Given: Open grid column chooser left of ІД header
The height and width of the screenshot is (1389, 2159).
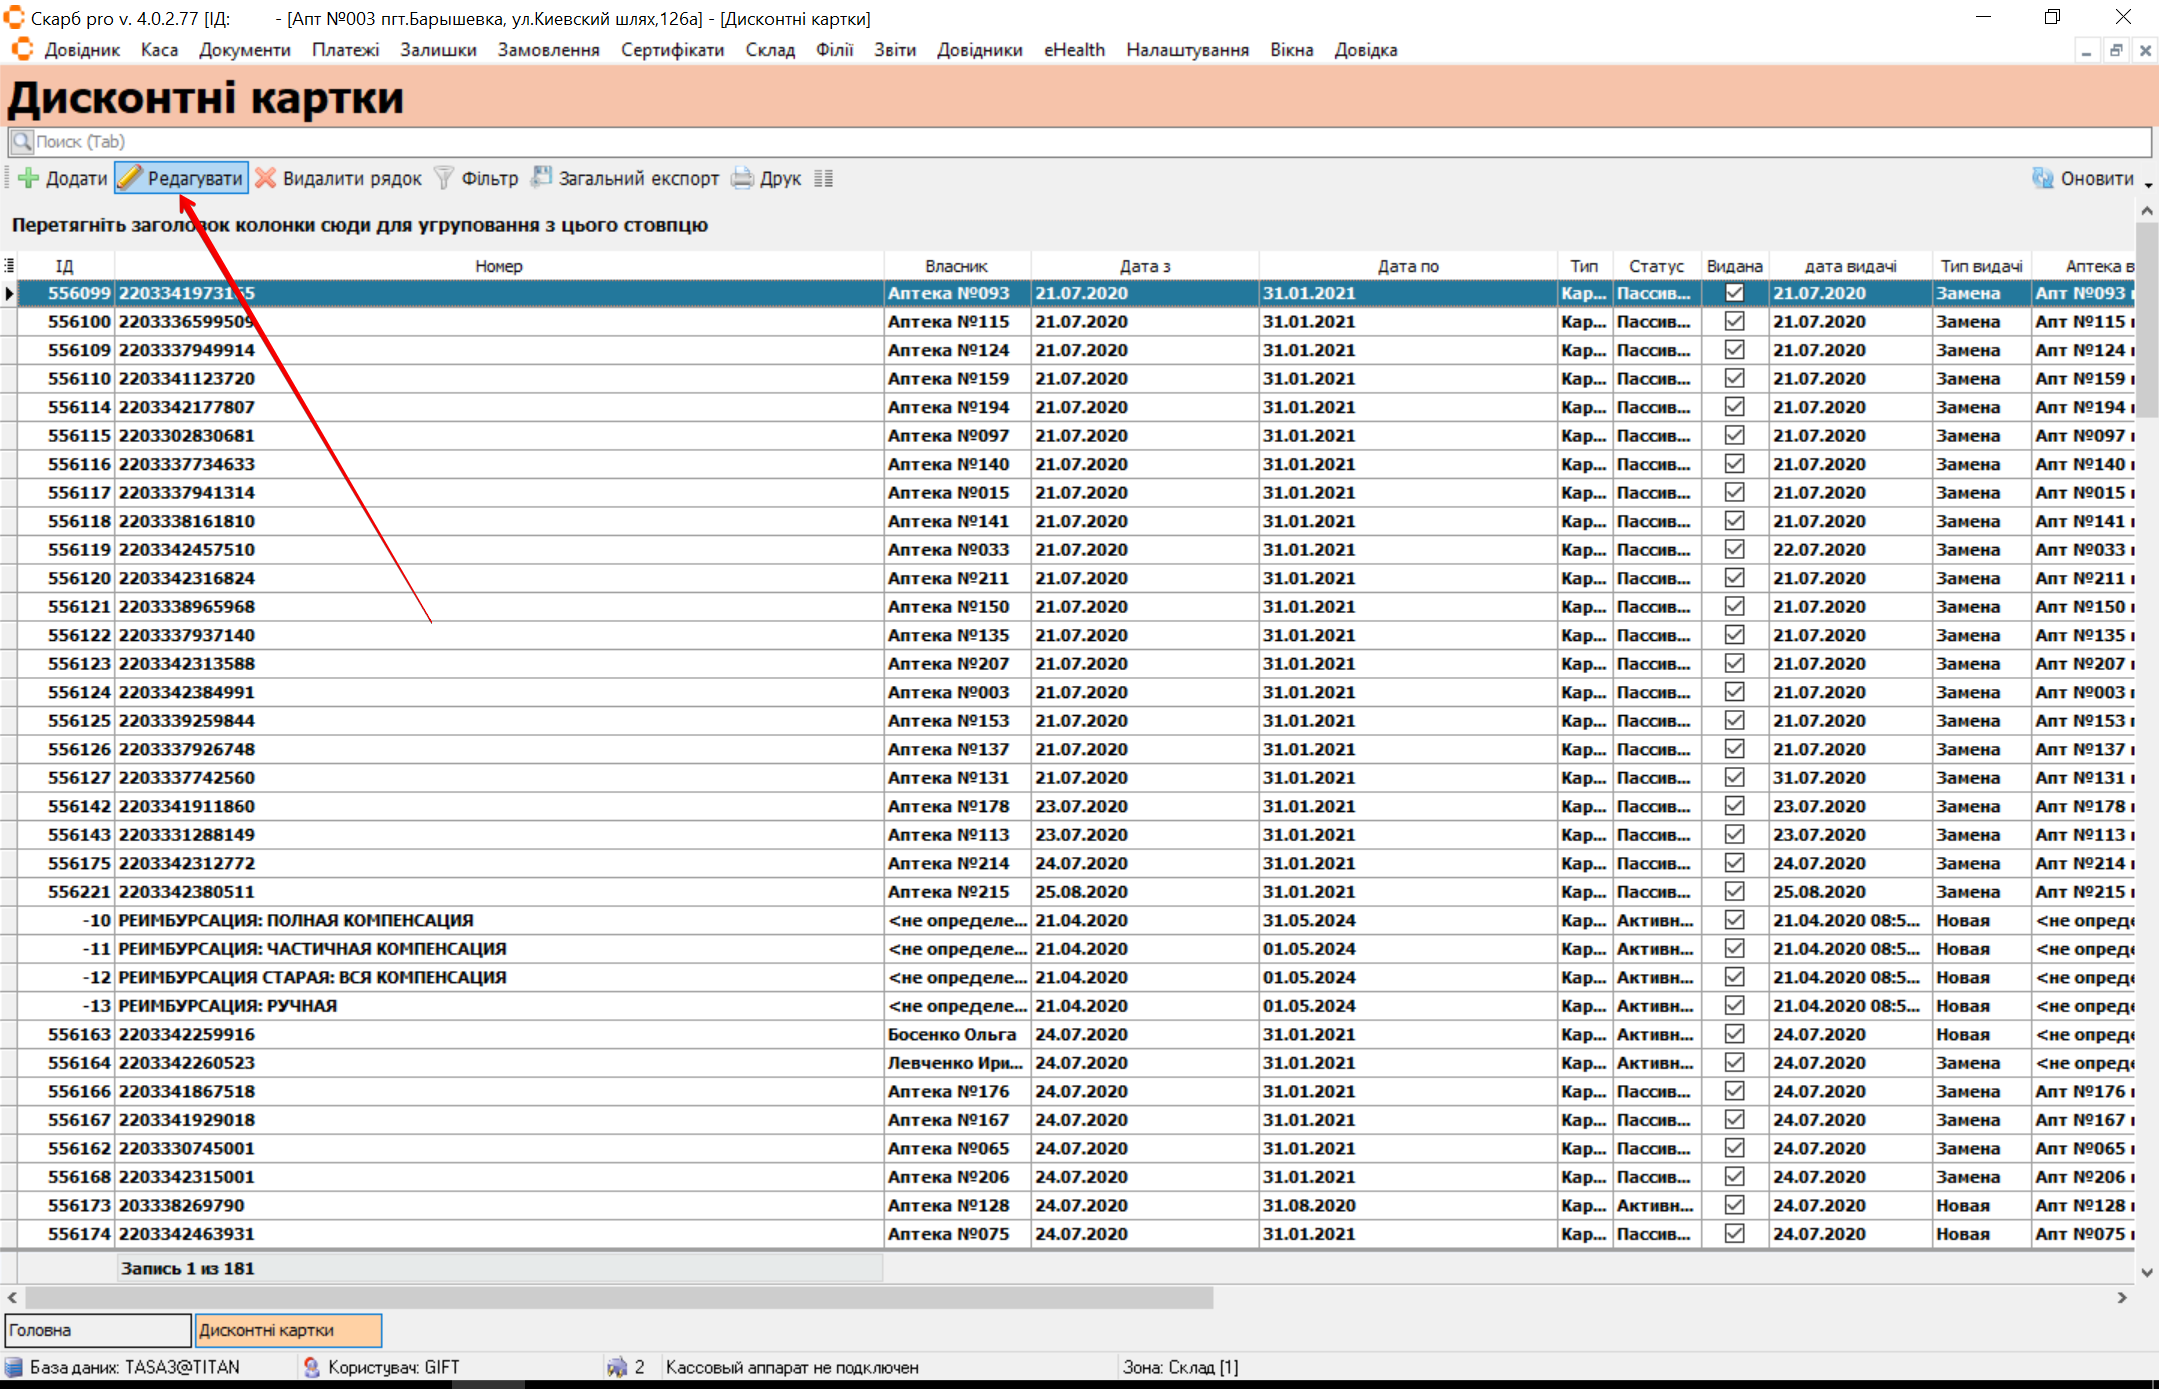Looking at the screenshot, I should click(x=9, y=266).
